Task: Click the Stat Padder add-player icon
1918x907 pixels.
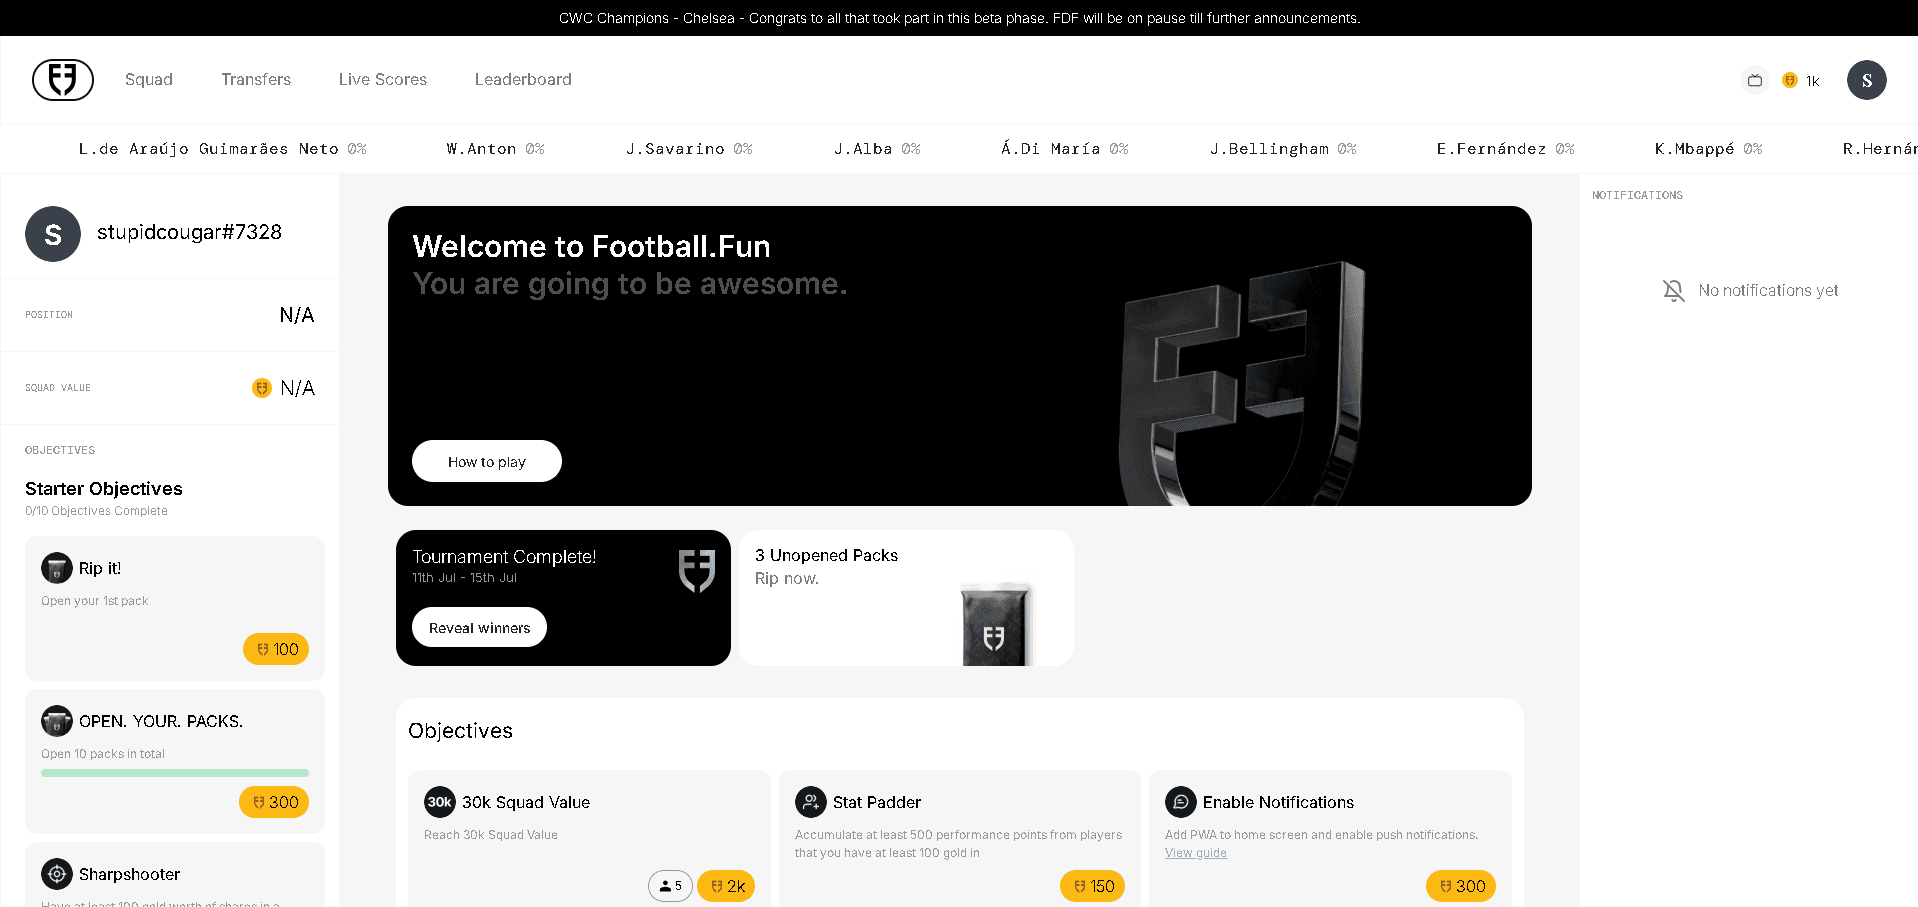Action: (809, 802)
